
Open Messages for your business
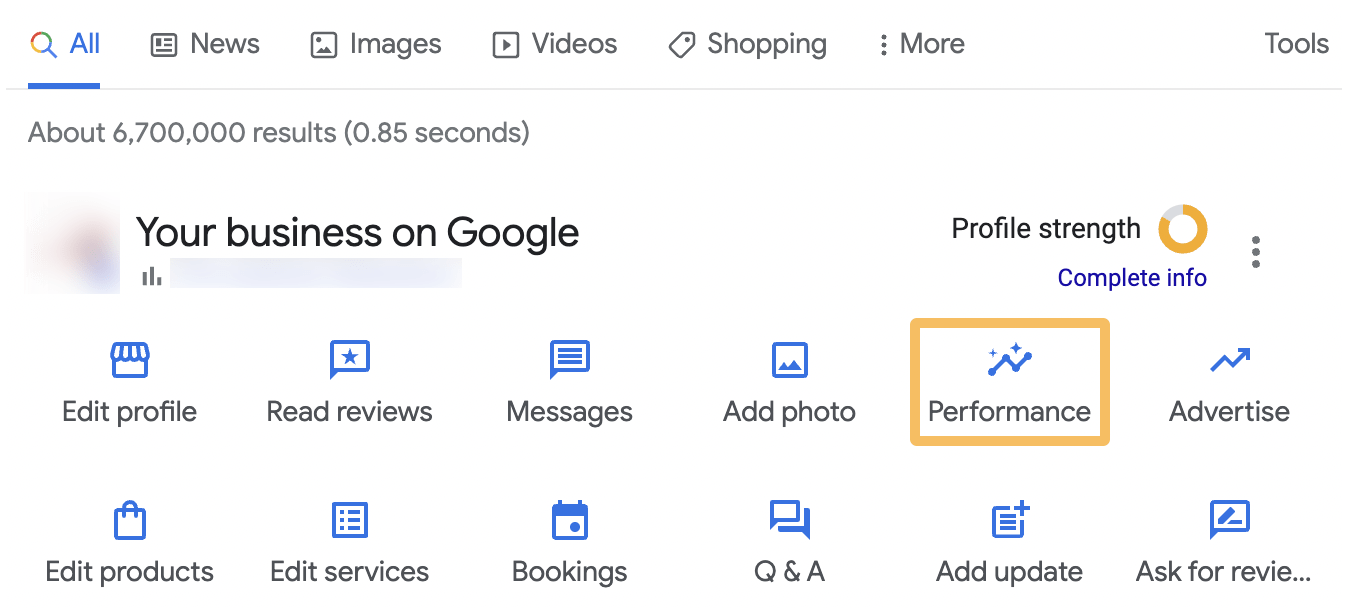pyautogui.click(x=569, y=360)
